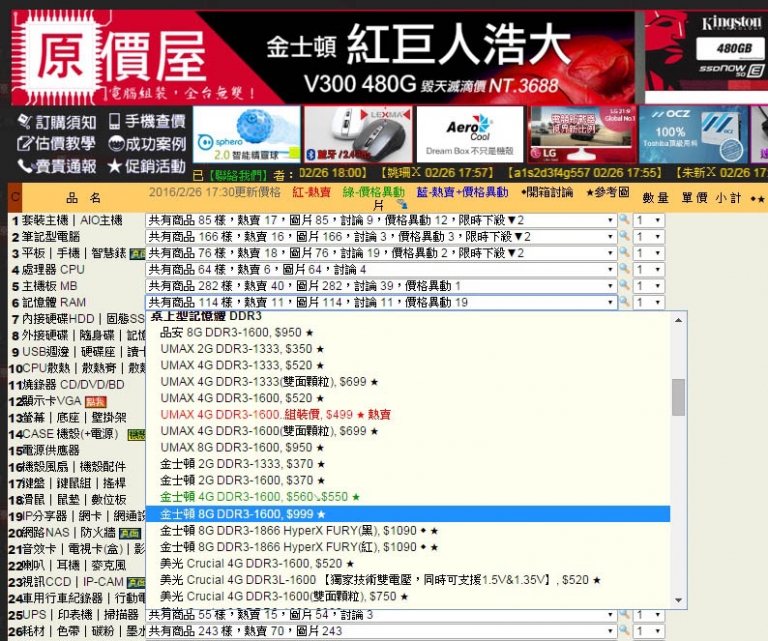Click search icon for 記憶體 RAM row
Viewport: 768px width, 641px height.
pyautogui.click(x=624, y=302)
